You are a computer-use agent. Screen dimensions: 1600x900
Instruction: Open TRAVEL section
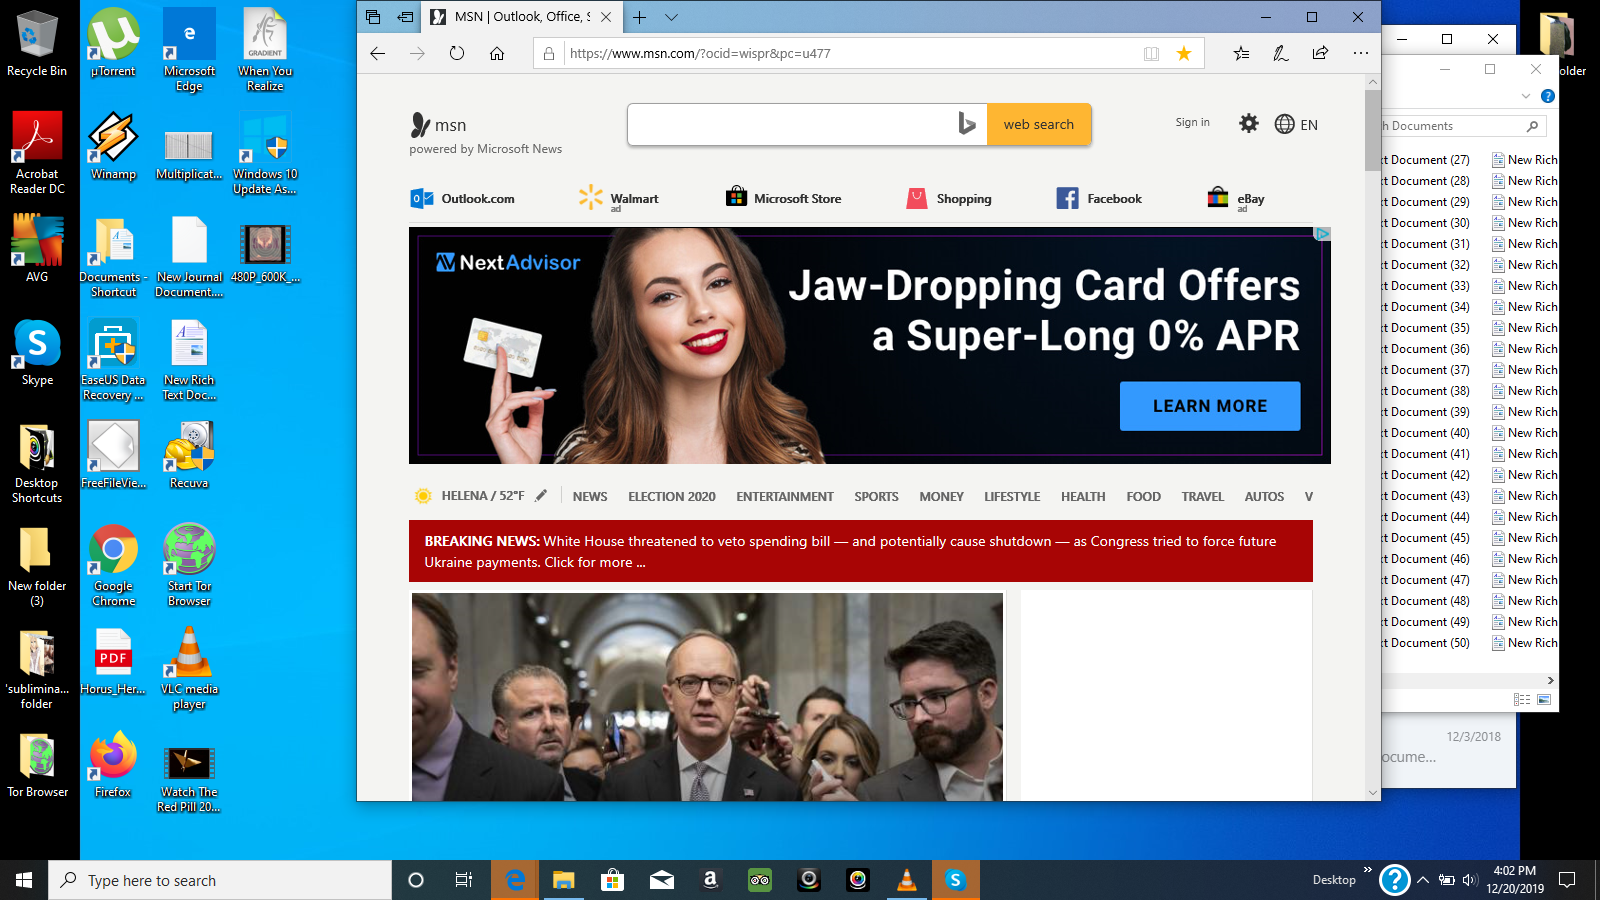1203,496
